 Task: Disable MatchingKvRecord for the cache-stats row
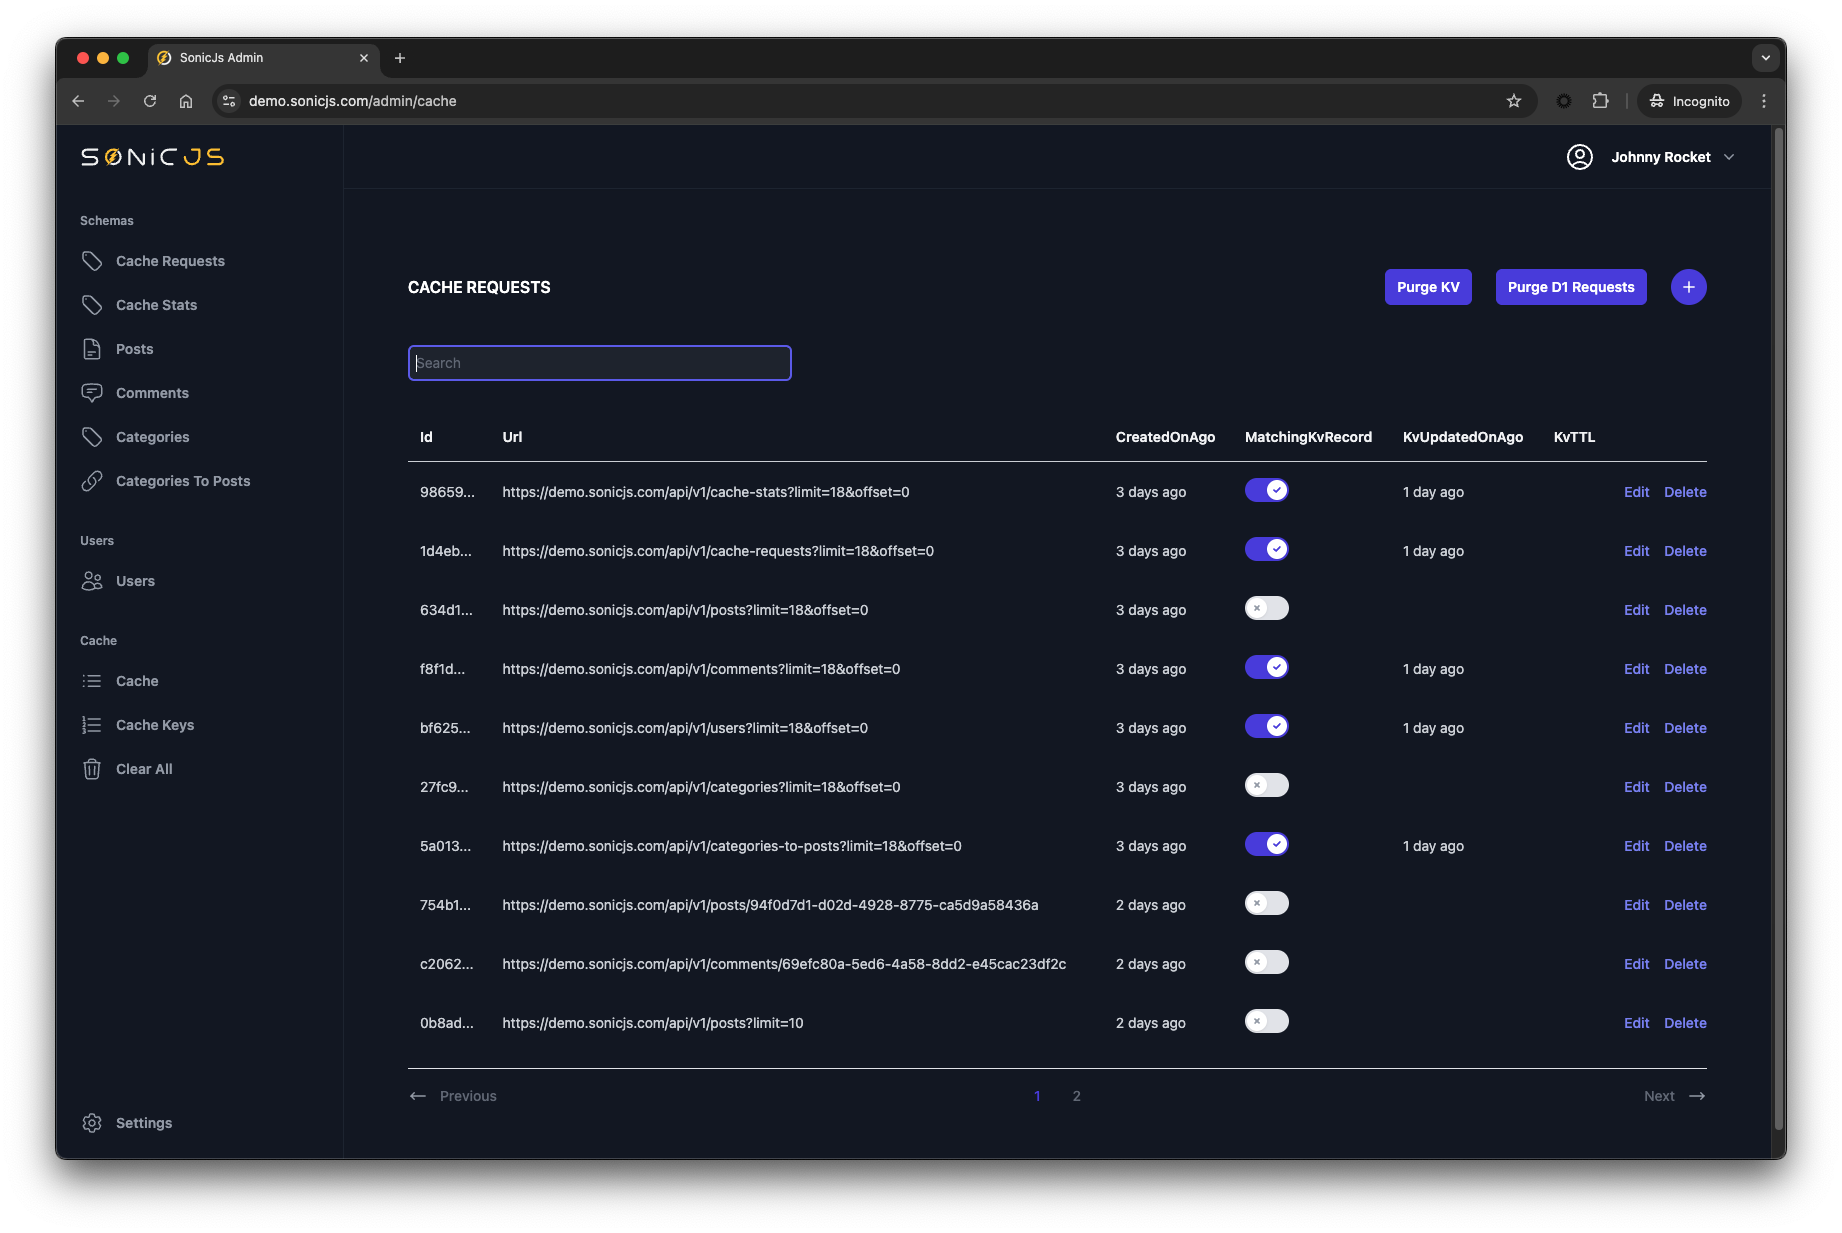tap(1266, 490)
